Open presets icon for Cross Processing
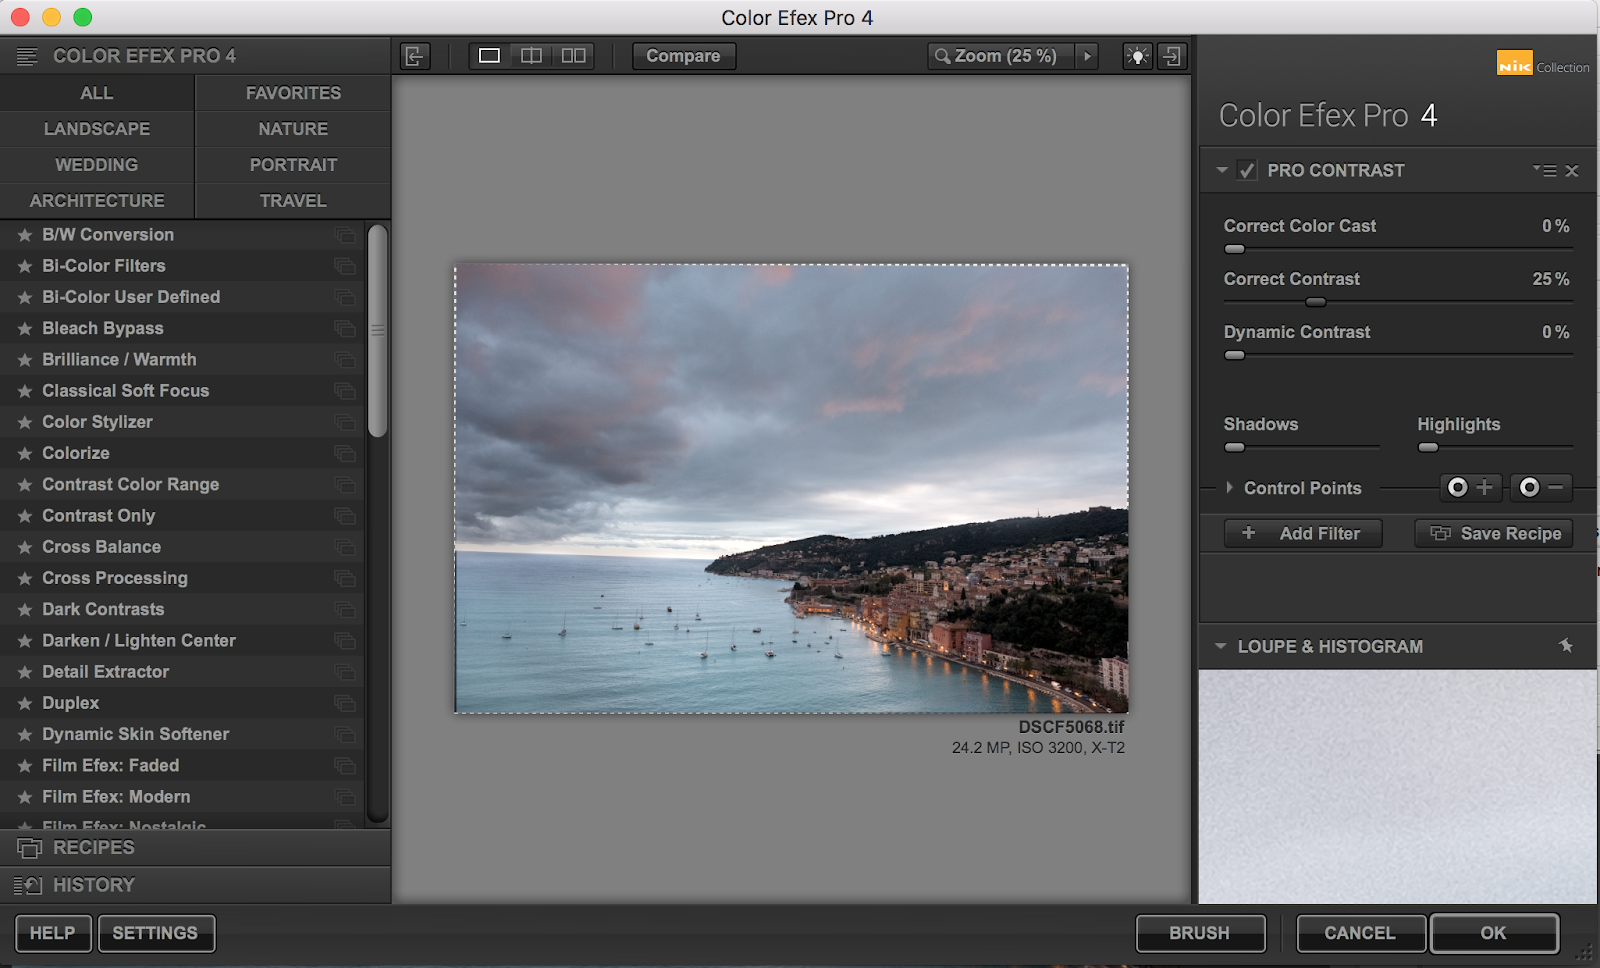Viewport: 1600px width, 968px height. click(x=345, y=578)
